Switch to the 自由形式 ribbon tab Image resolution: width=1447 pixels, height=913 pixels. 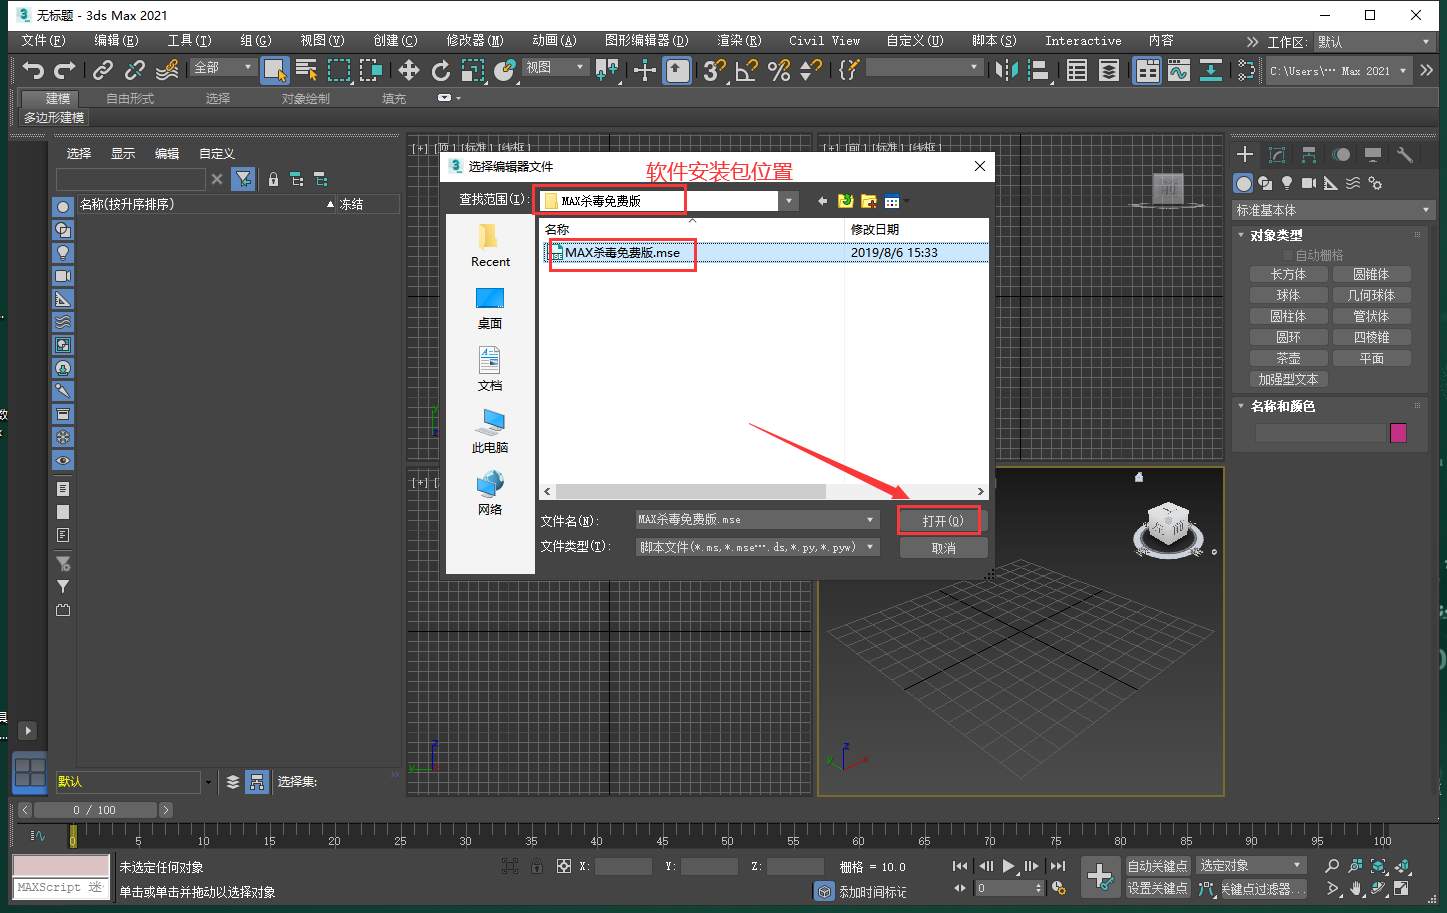(x=130, y=98)
